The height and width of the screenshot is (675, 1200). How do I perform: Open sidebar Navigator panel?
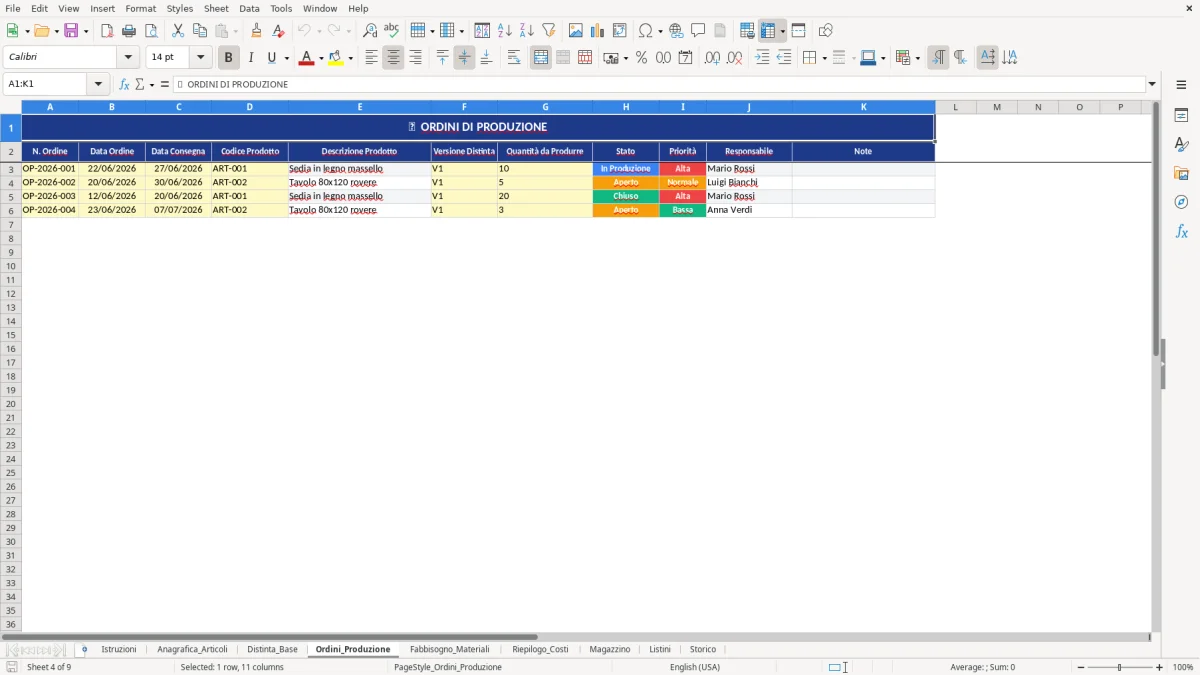click(1181, 202)
